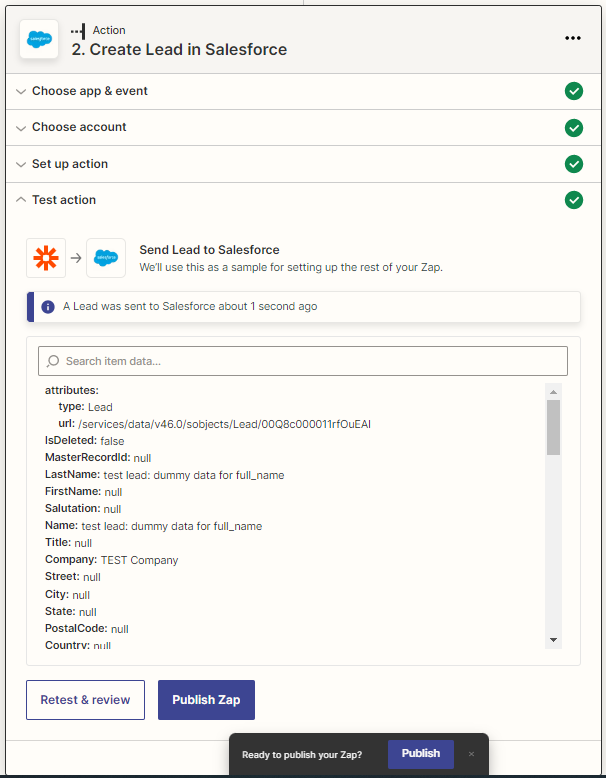Click the green checkmark beside Set up action
The height and width of the screenshot is (778, 606).
coord(574,164)
